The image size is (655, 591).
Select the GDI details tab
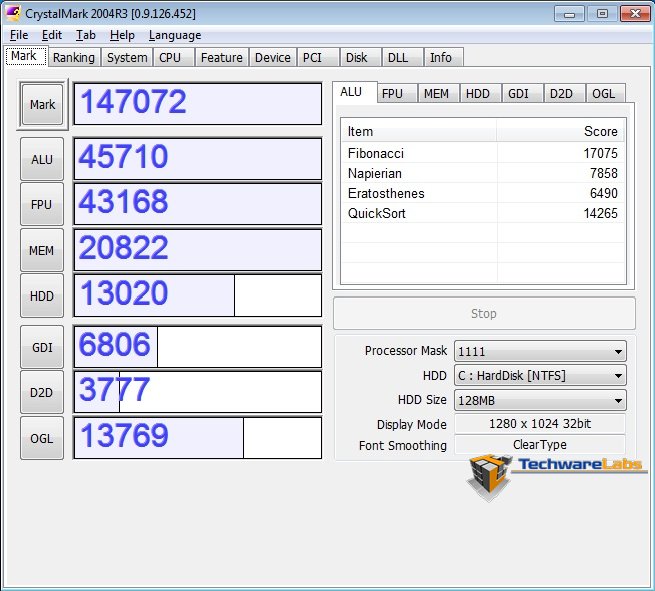pyautogui.click(x=523, y=93)
